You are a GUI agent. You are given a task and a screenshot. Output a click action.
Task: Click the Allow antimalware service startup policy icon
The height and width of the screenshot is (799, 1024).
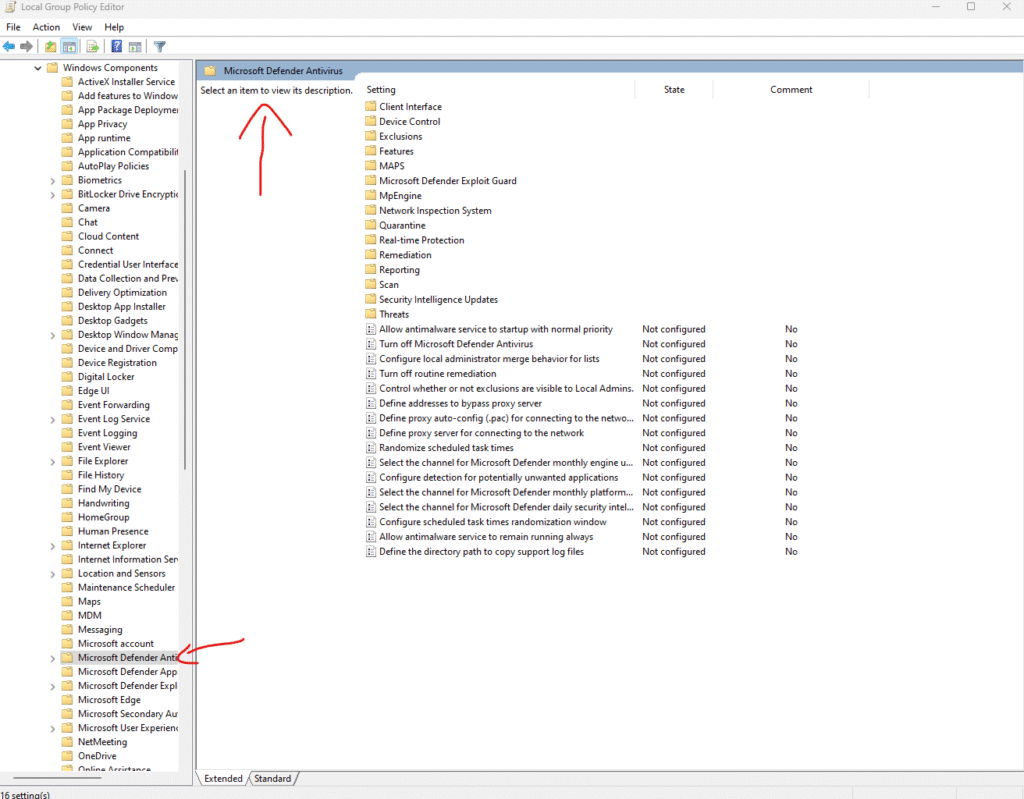[371, 329]
